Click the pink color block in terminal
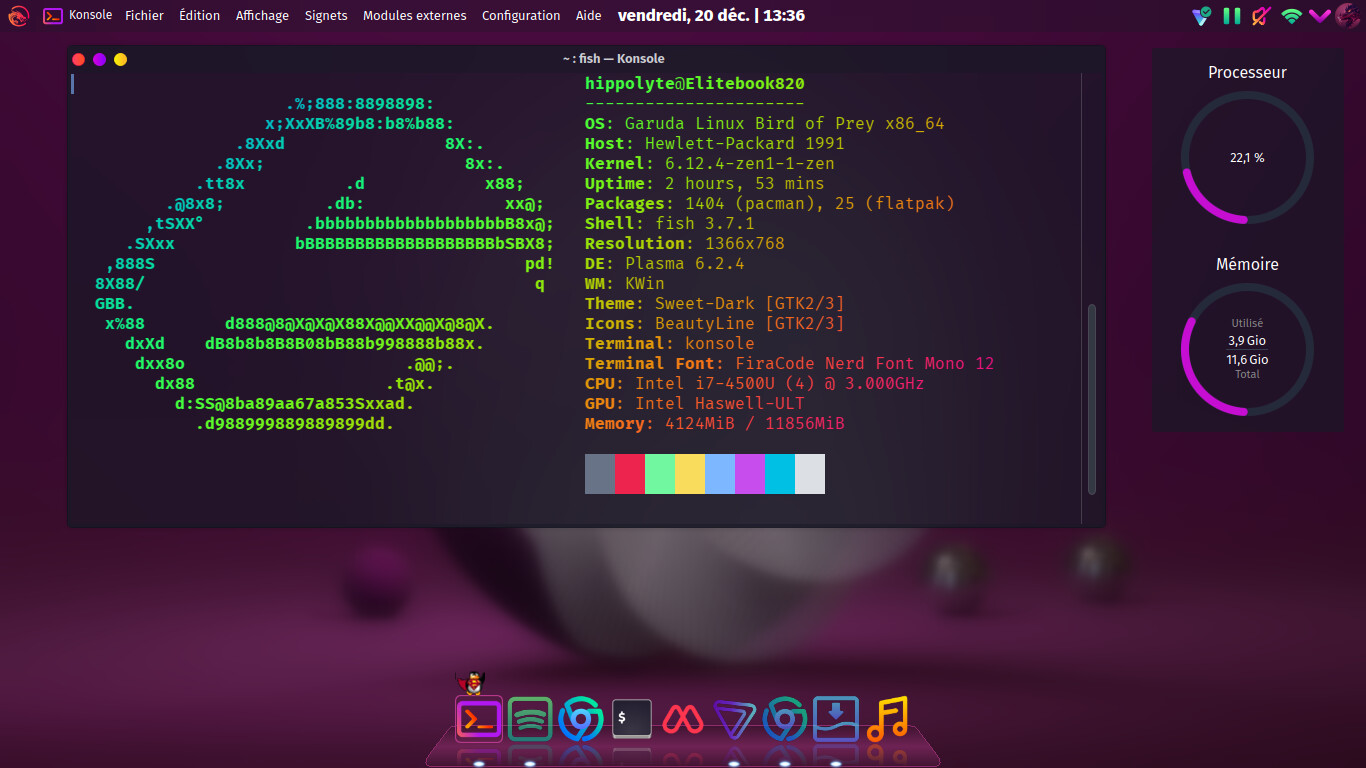This screenshot has height=768, width=1366. pos(630,474)
